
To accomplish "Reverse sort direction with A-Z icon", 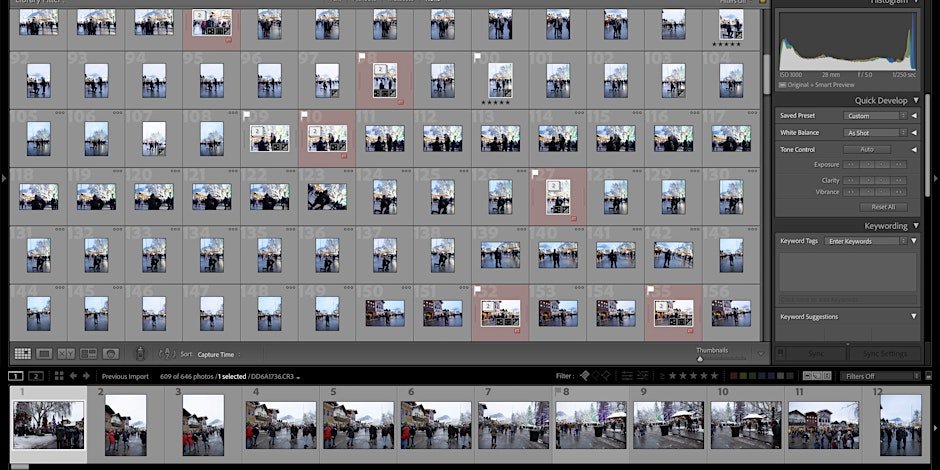I will click(167, 354).
